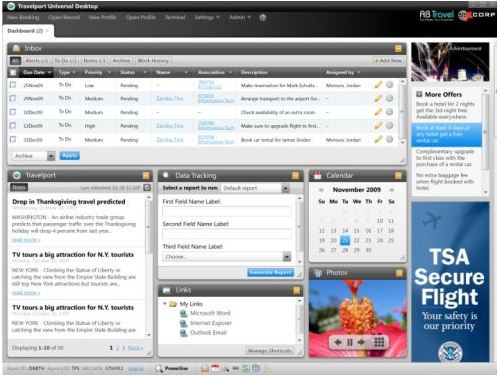Click the circular action icon in second inbox row
Image resolution: width=497 pixels, height=376 pixels.
click(389, 98)
